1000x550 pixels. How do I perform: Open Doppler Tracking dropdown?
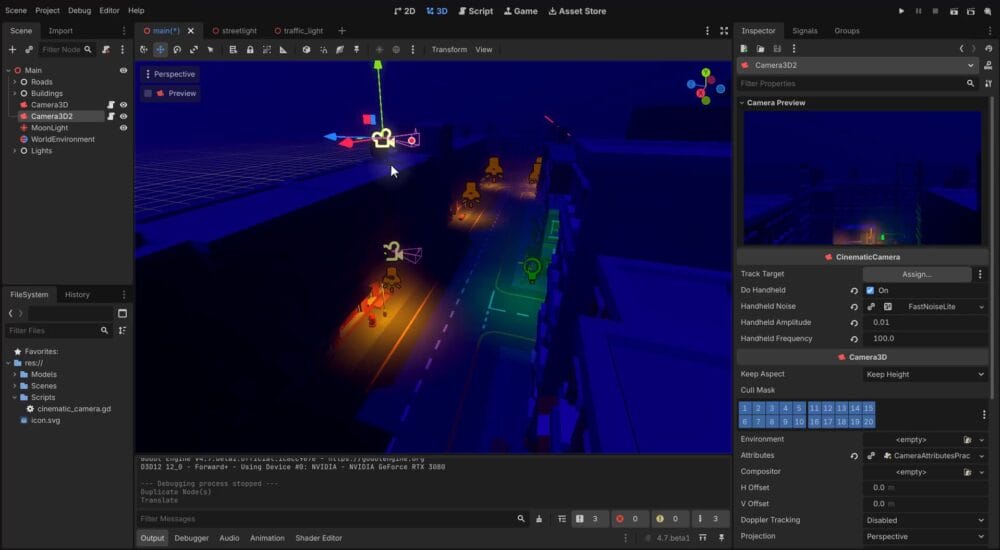[925, 520]
